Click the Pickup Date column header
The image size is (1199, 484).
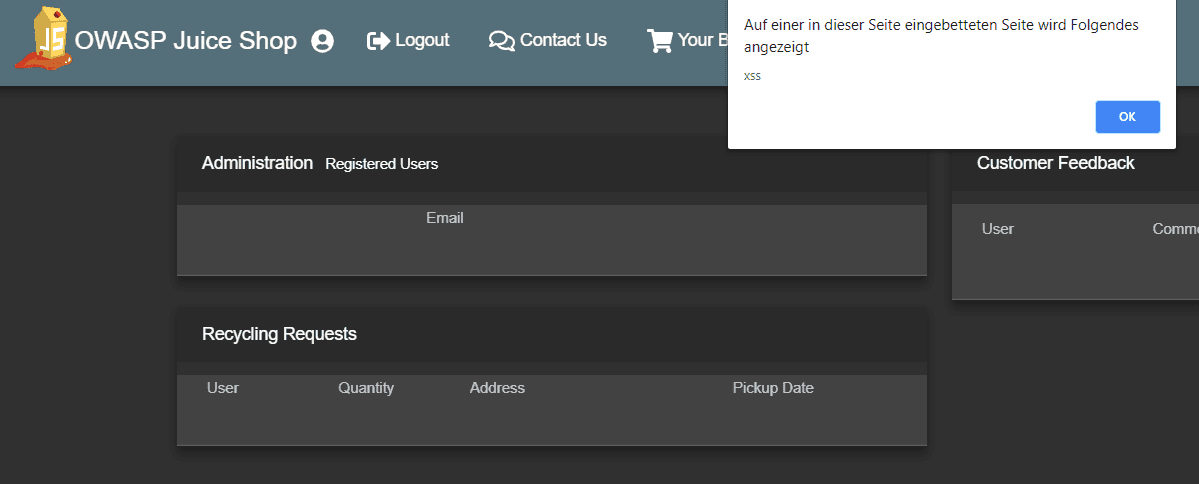coord(773,388)
